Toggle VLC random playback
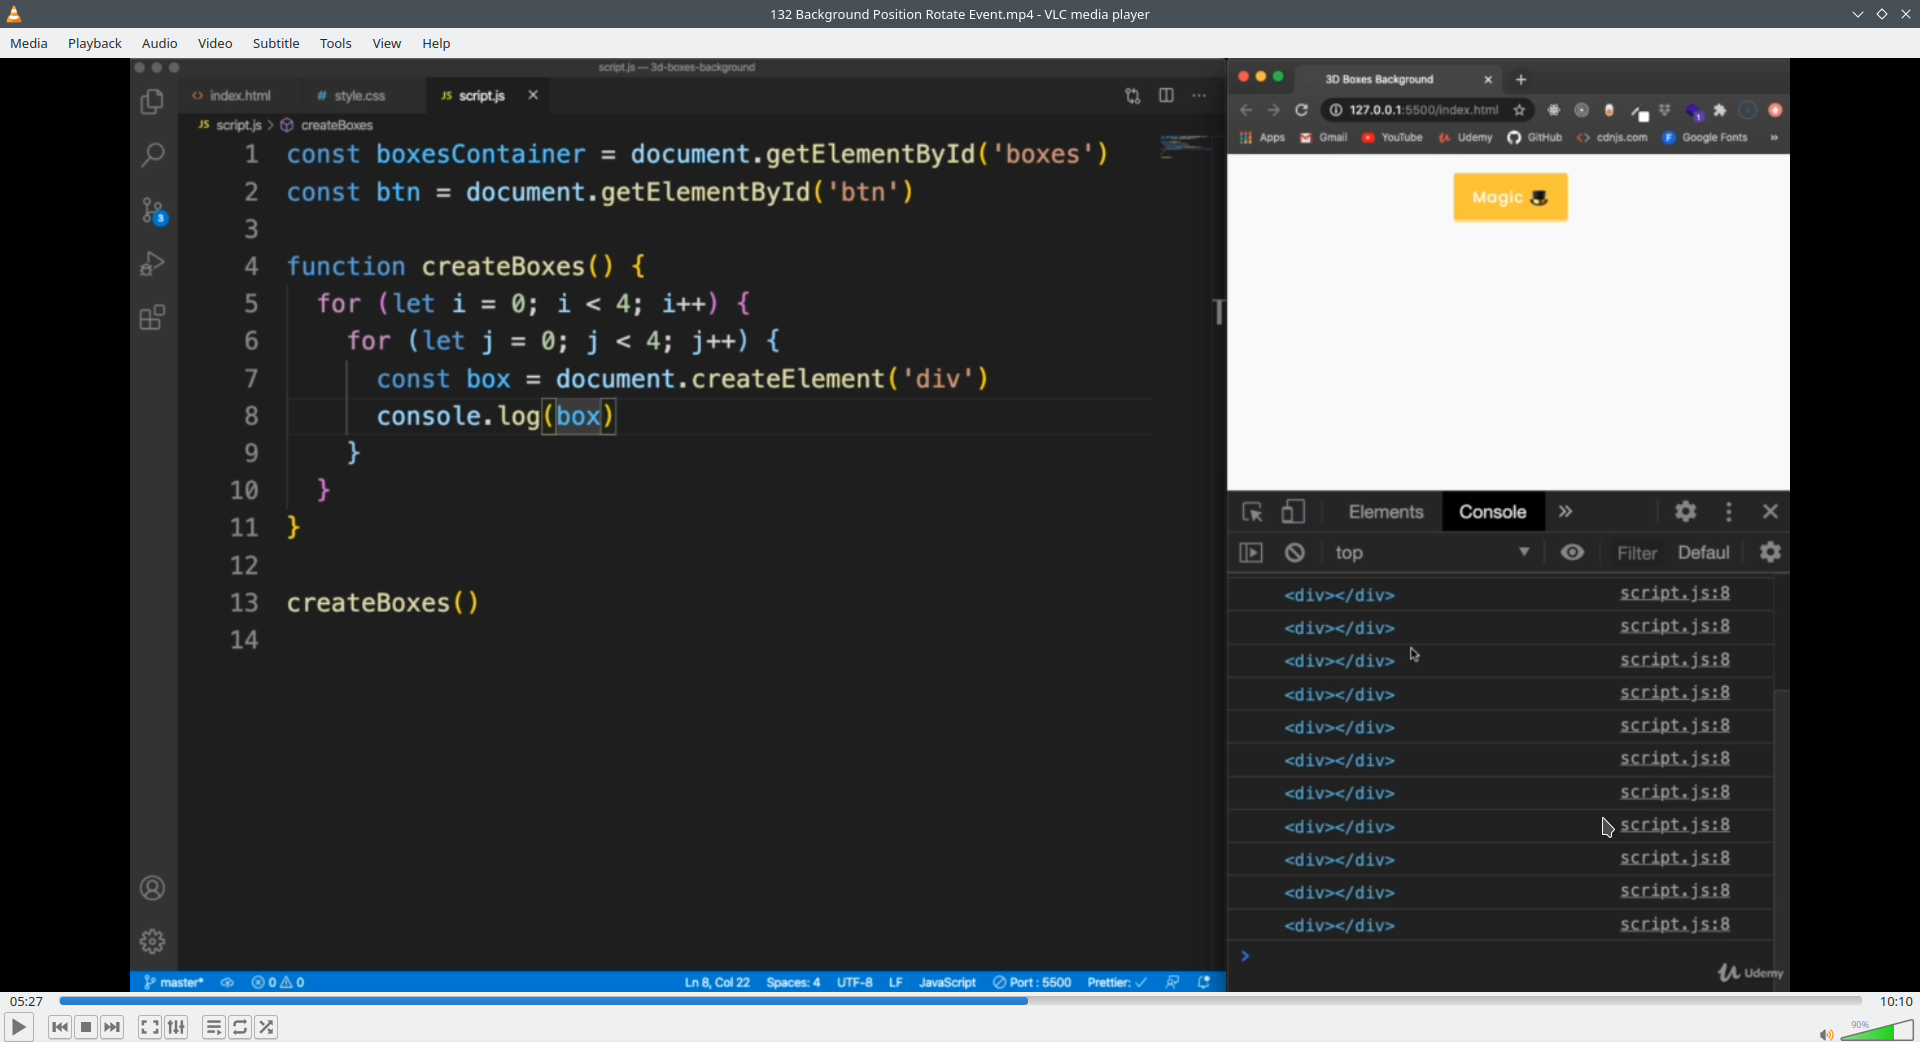 266,1027
